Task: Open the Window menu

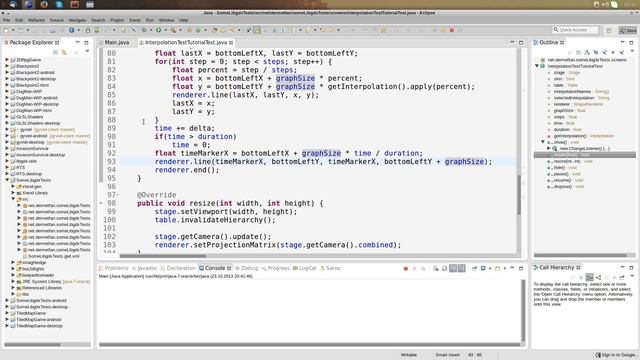Action: (166, 20)
